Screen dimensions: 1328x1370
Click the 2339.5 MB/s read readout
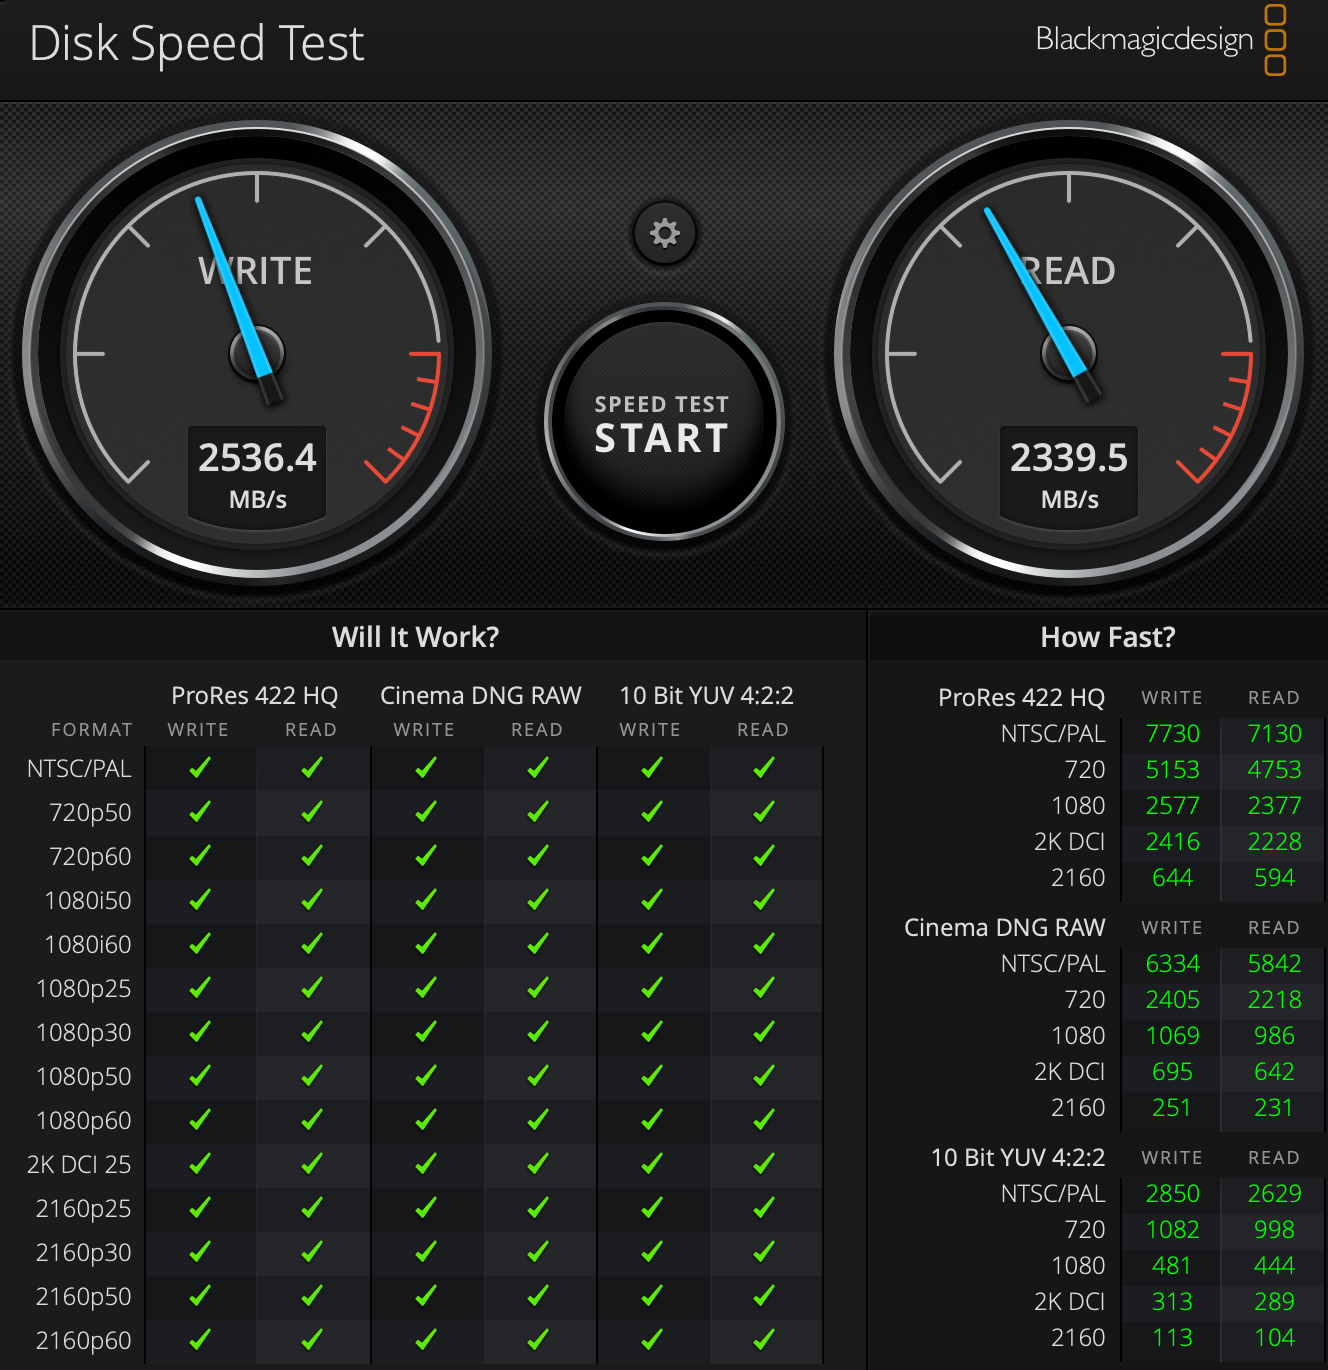[x=1069, y=472]
